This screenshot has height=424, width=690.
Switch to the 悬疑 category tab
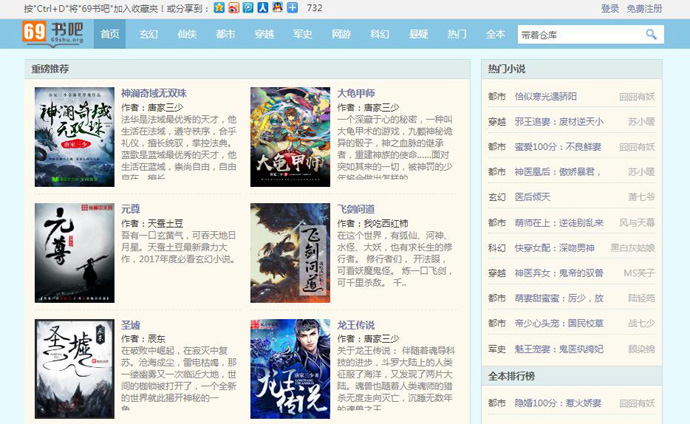click(x=418, y=34)
